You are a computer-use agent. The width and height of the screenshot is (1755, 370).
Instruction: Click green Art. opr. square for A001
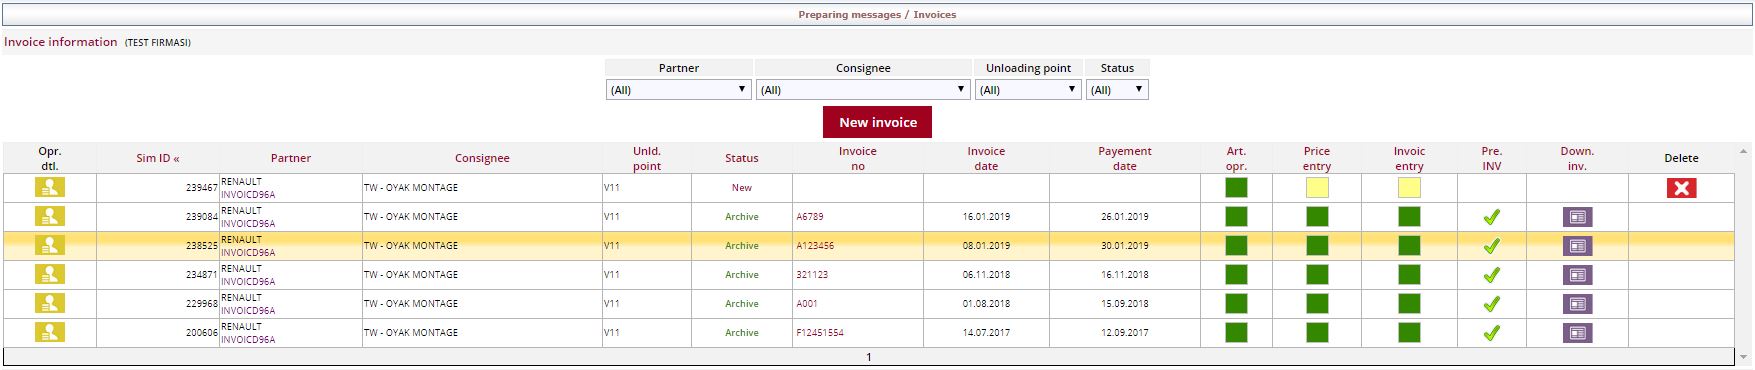[1236, 304]
